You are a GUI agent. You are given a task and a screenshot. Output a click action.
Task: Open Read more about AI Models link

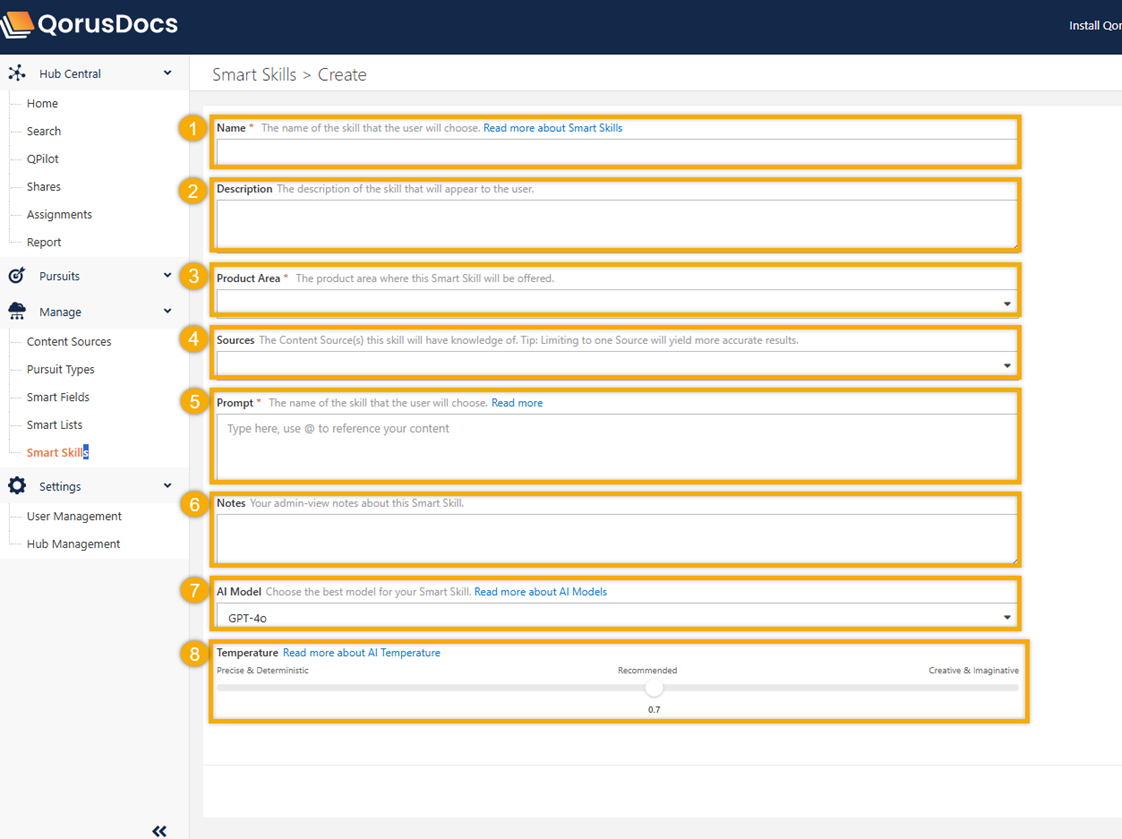pos(540,592)
